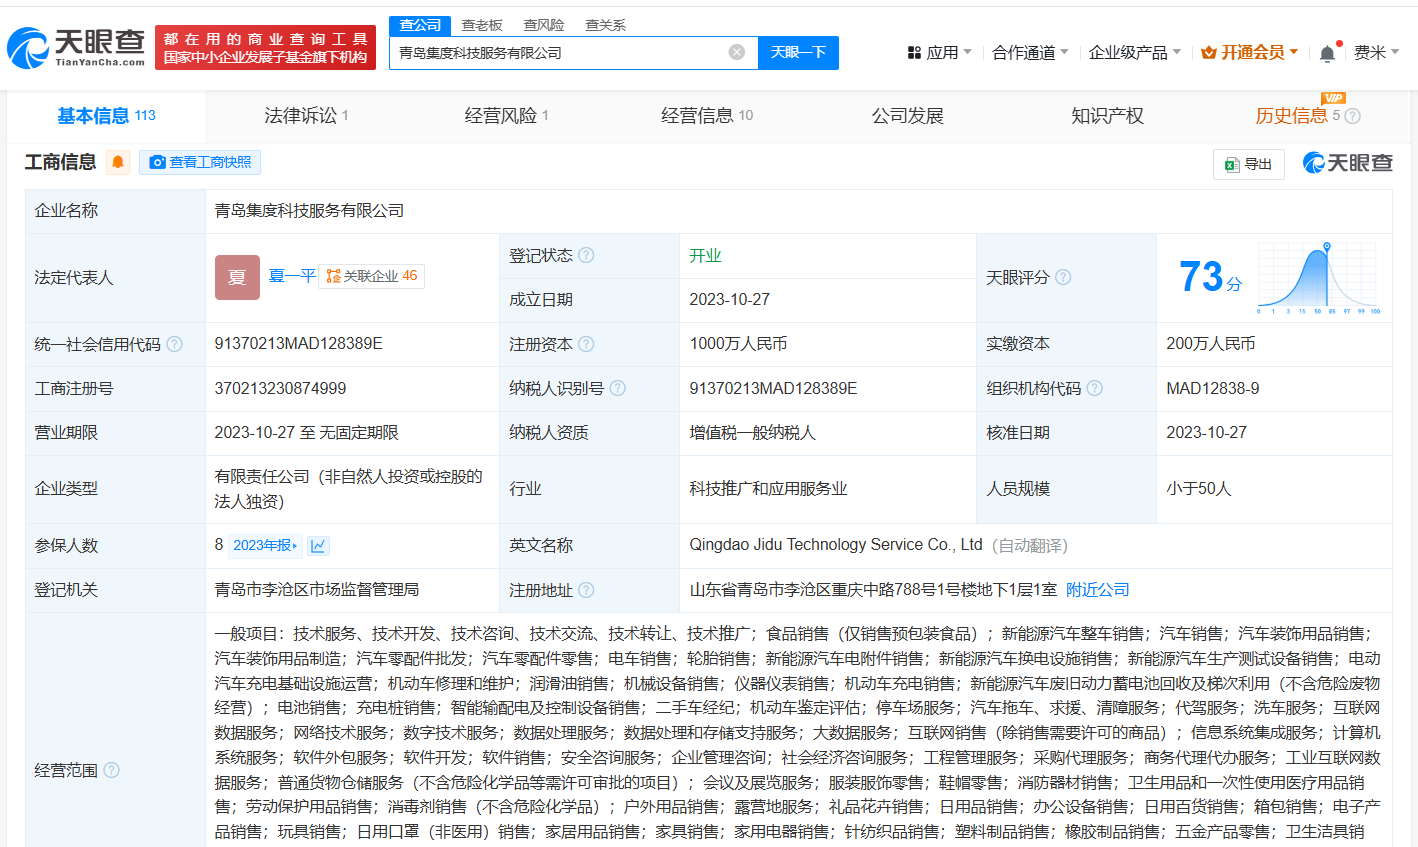The image size is (1418, 847).
Task: Click help icon next to 登记状态
Action: 586,255
